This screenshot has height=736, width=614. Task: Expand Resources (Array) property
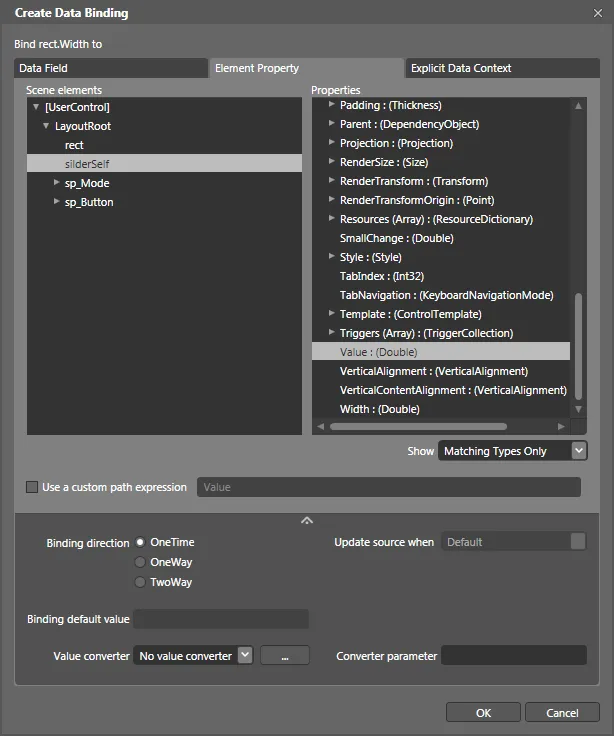pos(331,218)
